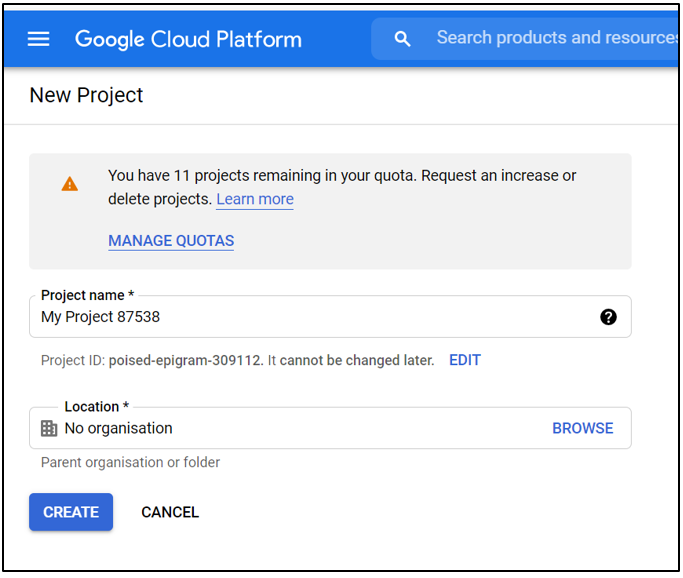Open the MANAGE QUOTAS link
Image resolution: width=683 pixels, height=578 pixels.
(171, 241)
